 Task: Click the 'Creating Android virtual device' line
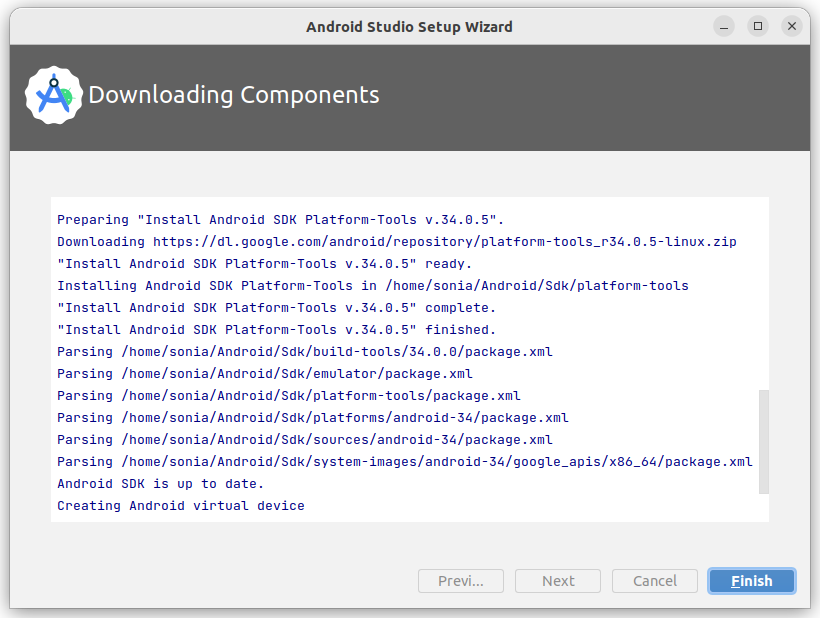[x=181, y=505]
